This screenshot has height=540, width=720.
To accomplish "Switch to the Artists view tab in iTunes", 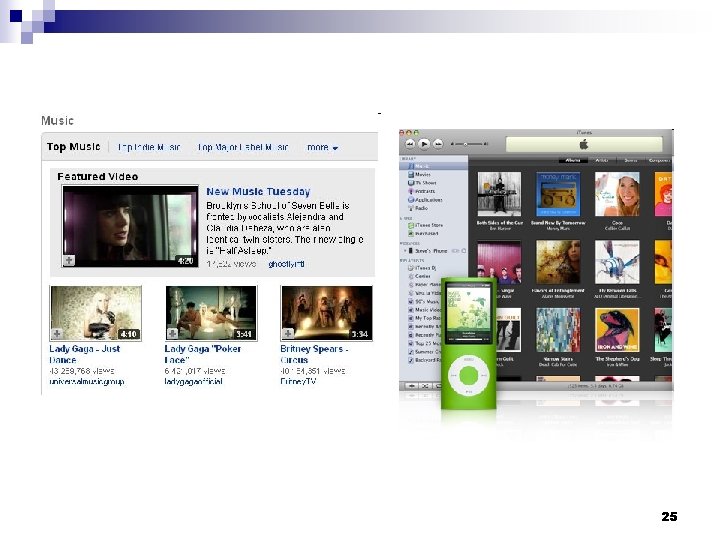I will coord(602,160).
